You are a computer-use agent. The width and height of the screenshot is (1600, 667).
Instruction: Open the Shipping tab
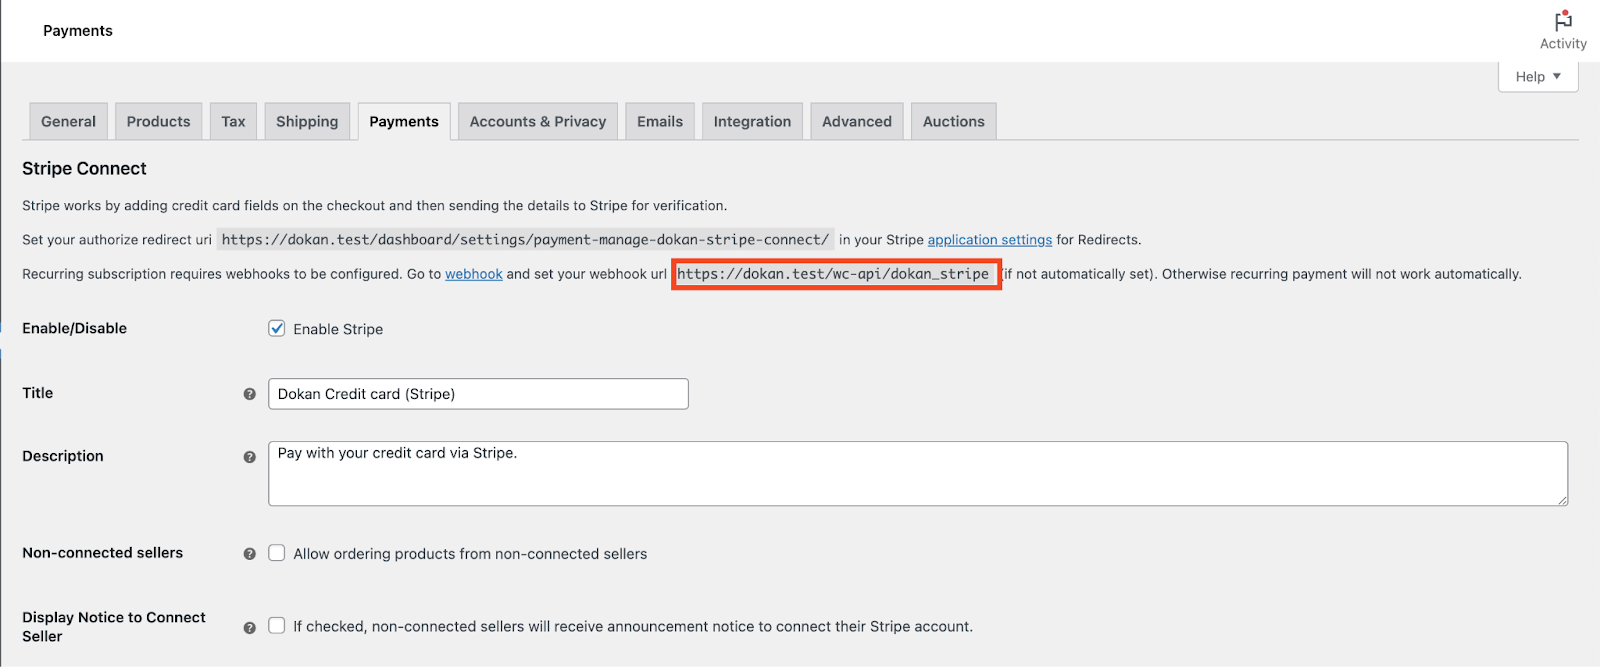click(307, 121)
